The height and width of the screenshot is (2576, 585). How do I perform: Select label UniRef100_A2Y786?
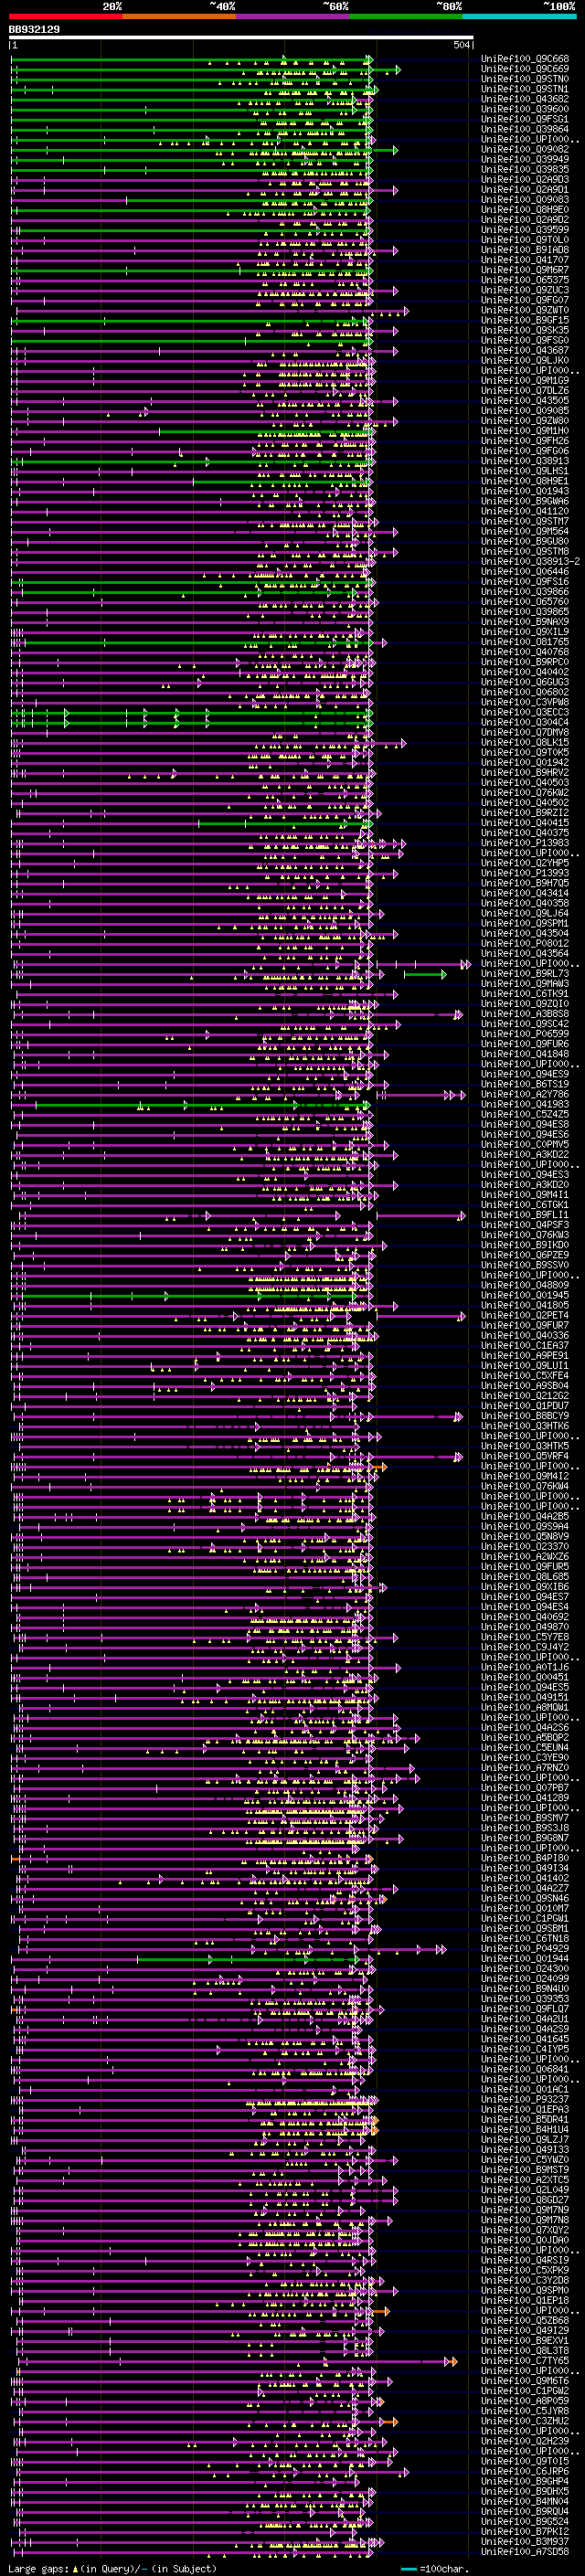[525, 1094]
